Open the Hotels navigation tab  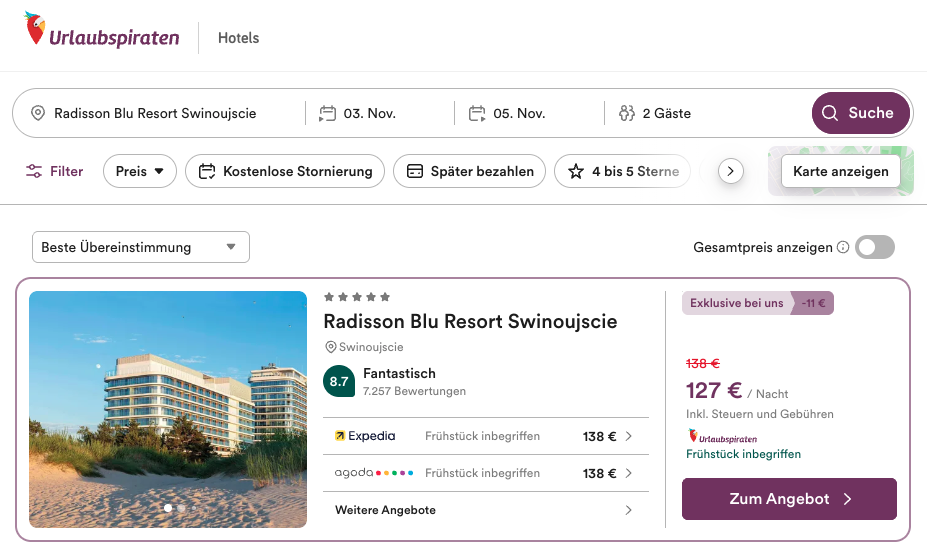coord(238,38)
